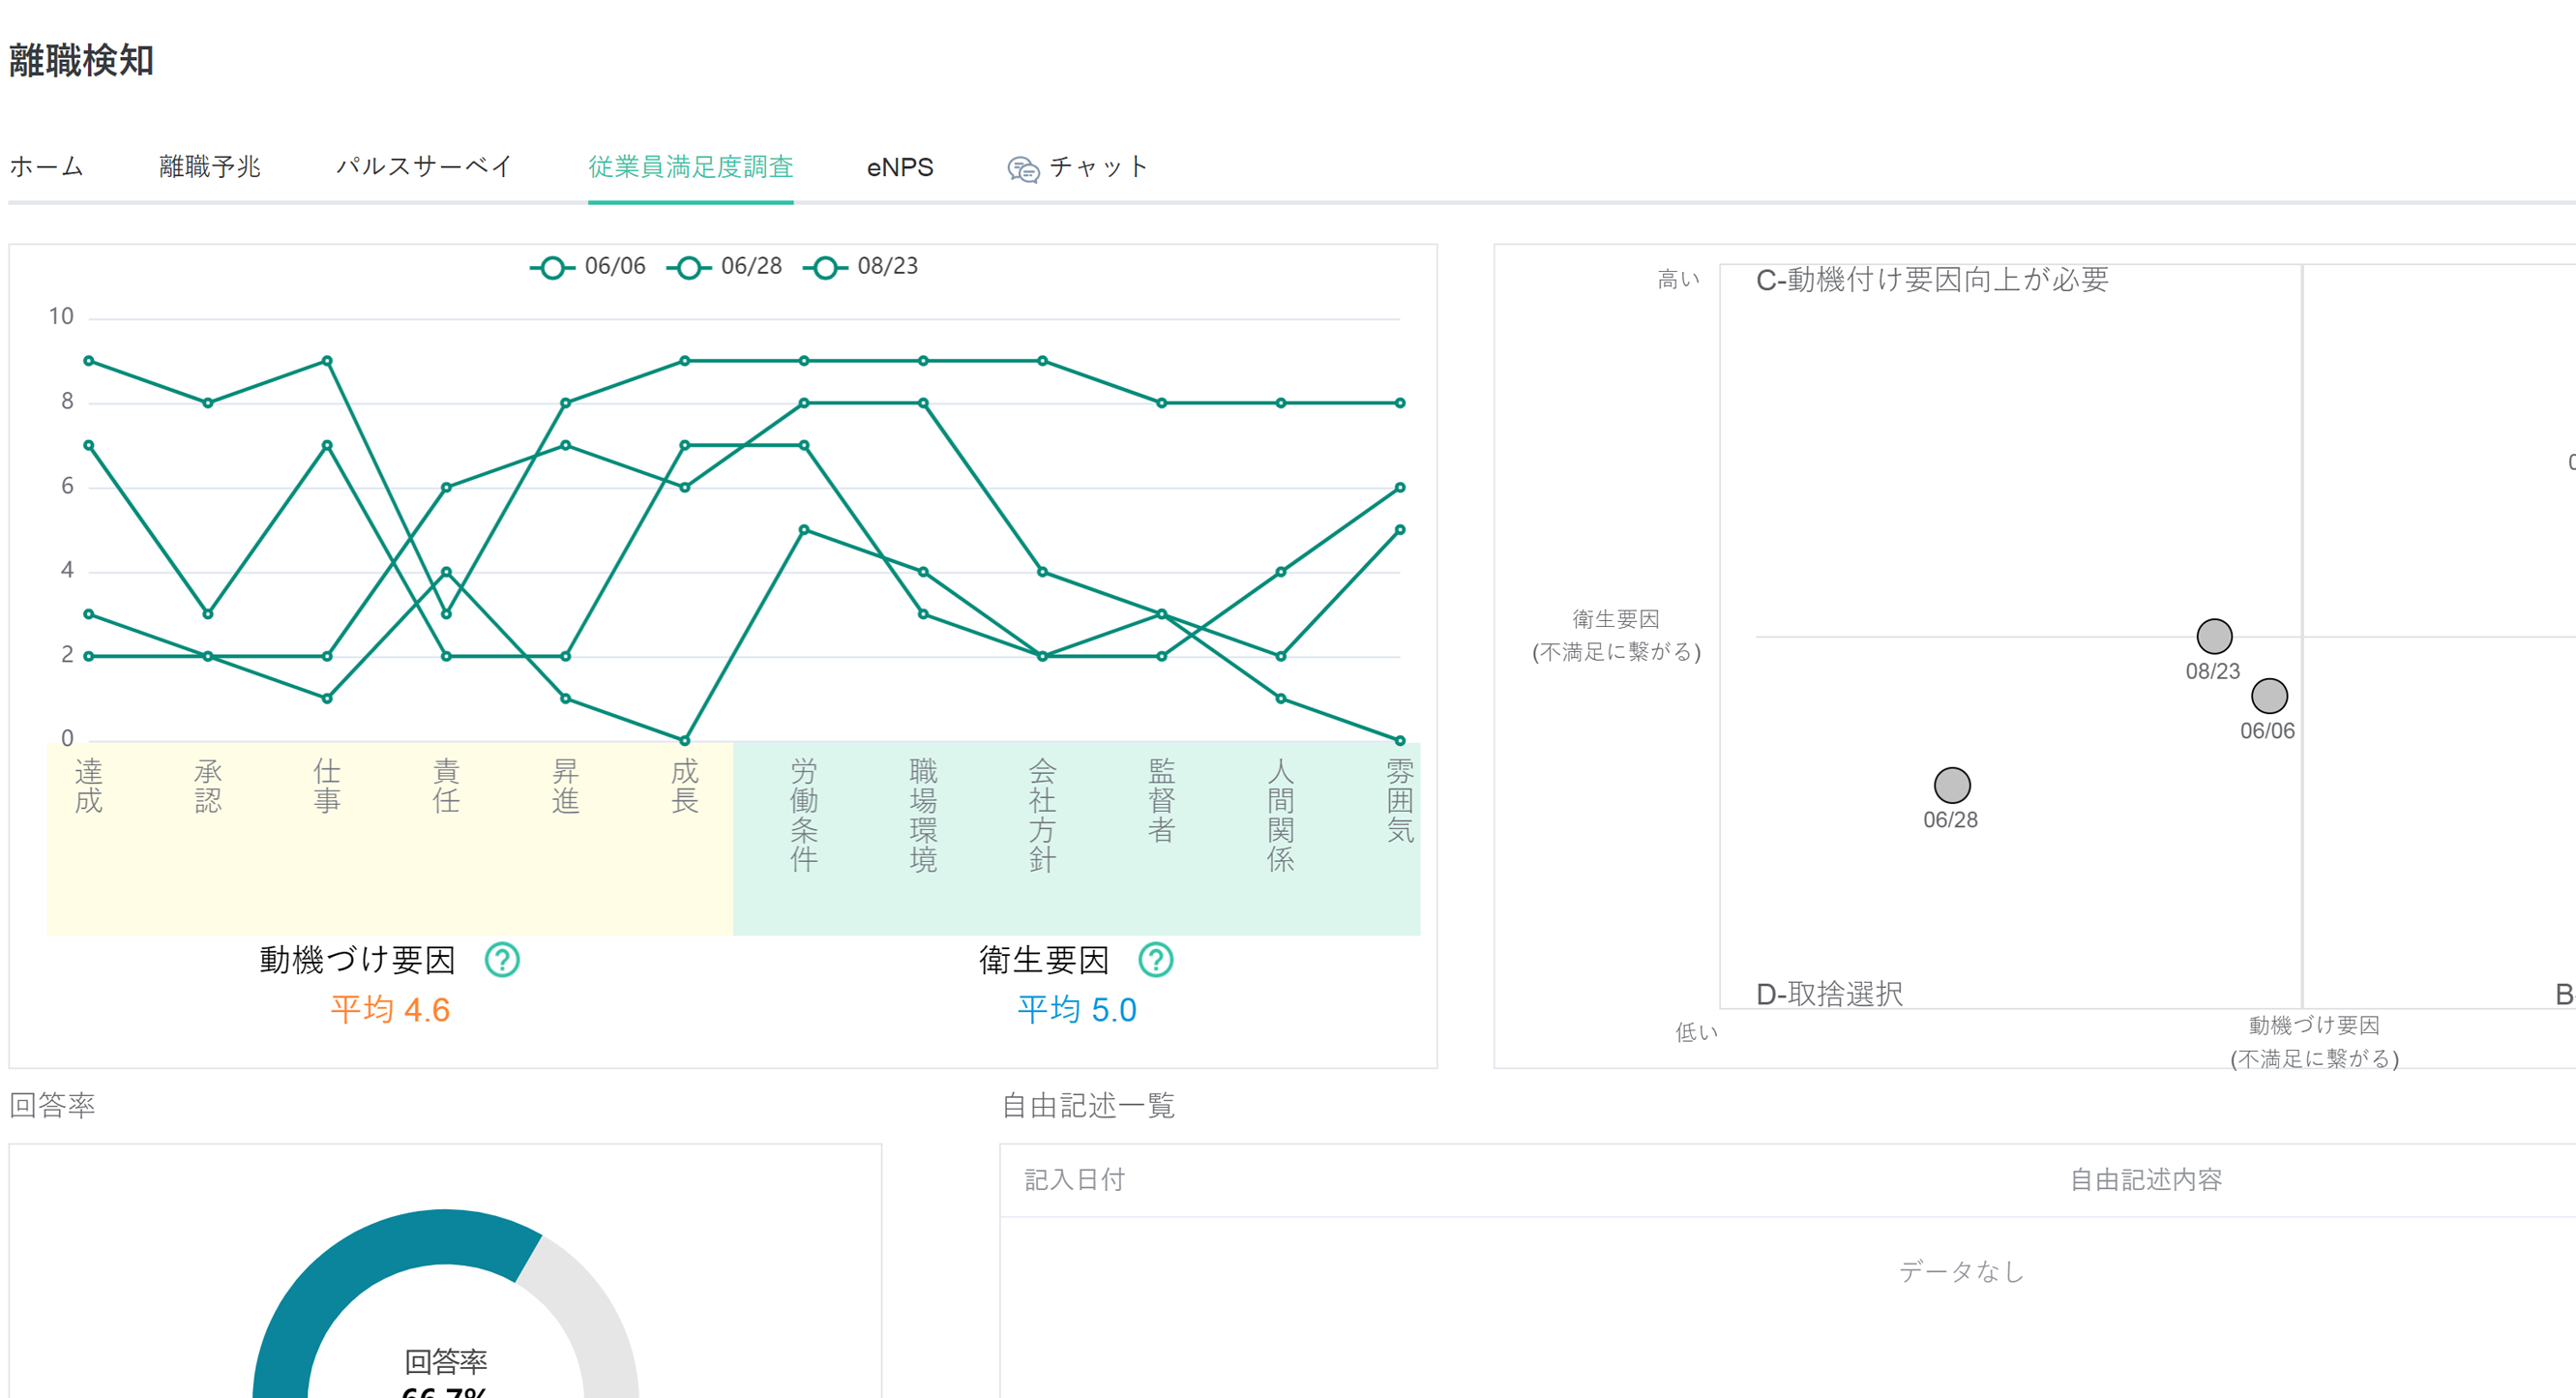This screenshot has height=1398, width=2576.
Task: Click the chat bubble icon
Action: coord(1023,169)
